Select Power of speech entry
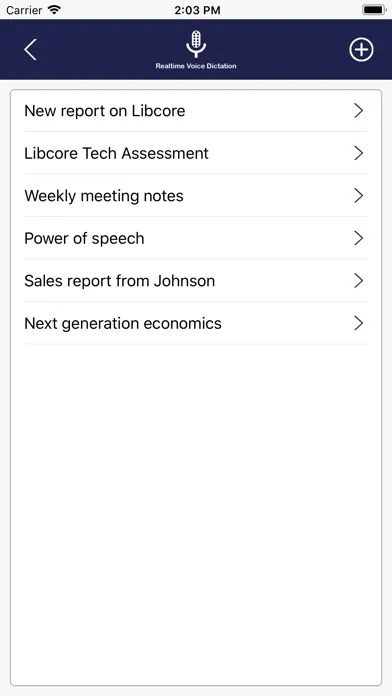 pyautogui.click(x=196, y=238)
